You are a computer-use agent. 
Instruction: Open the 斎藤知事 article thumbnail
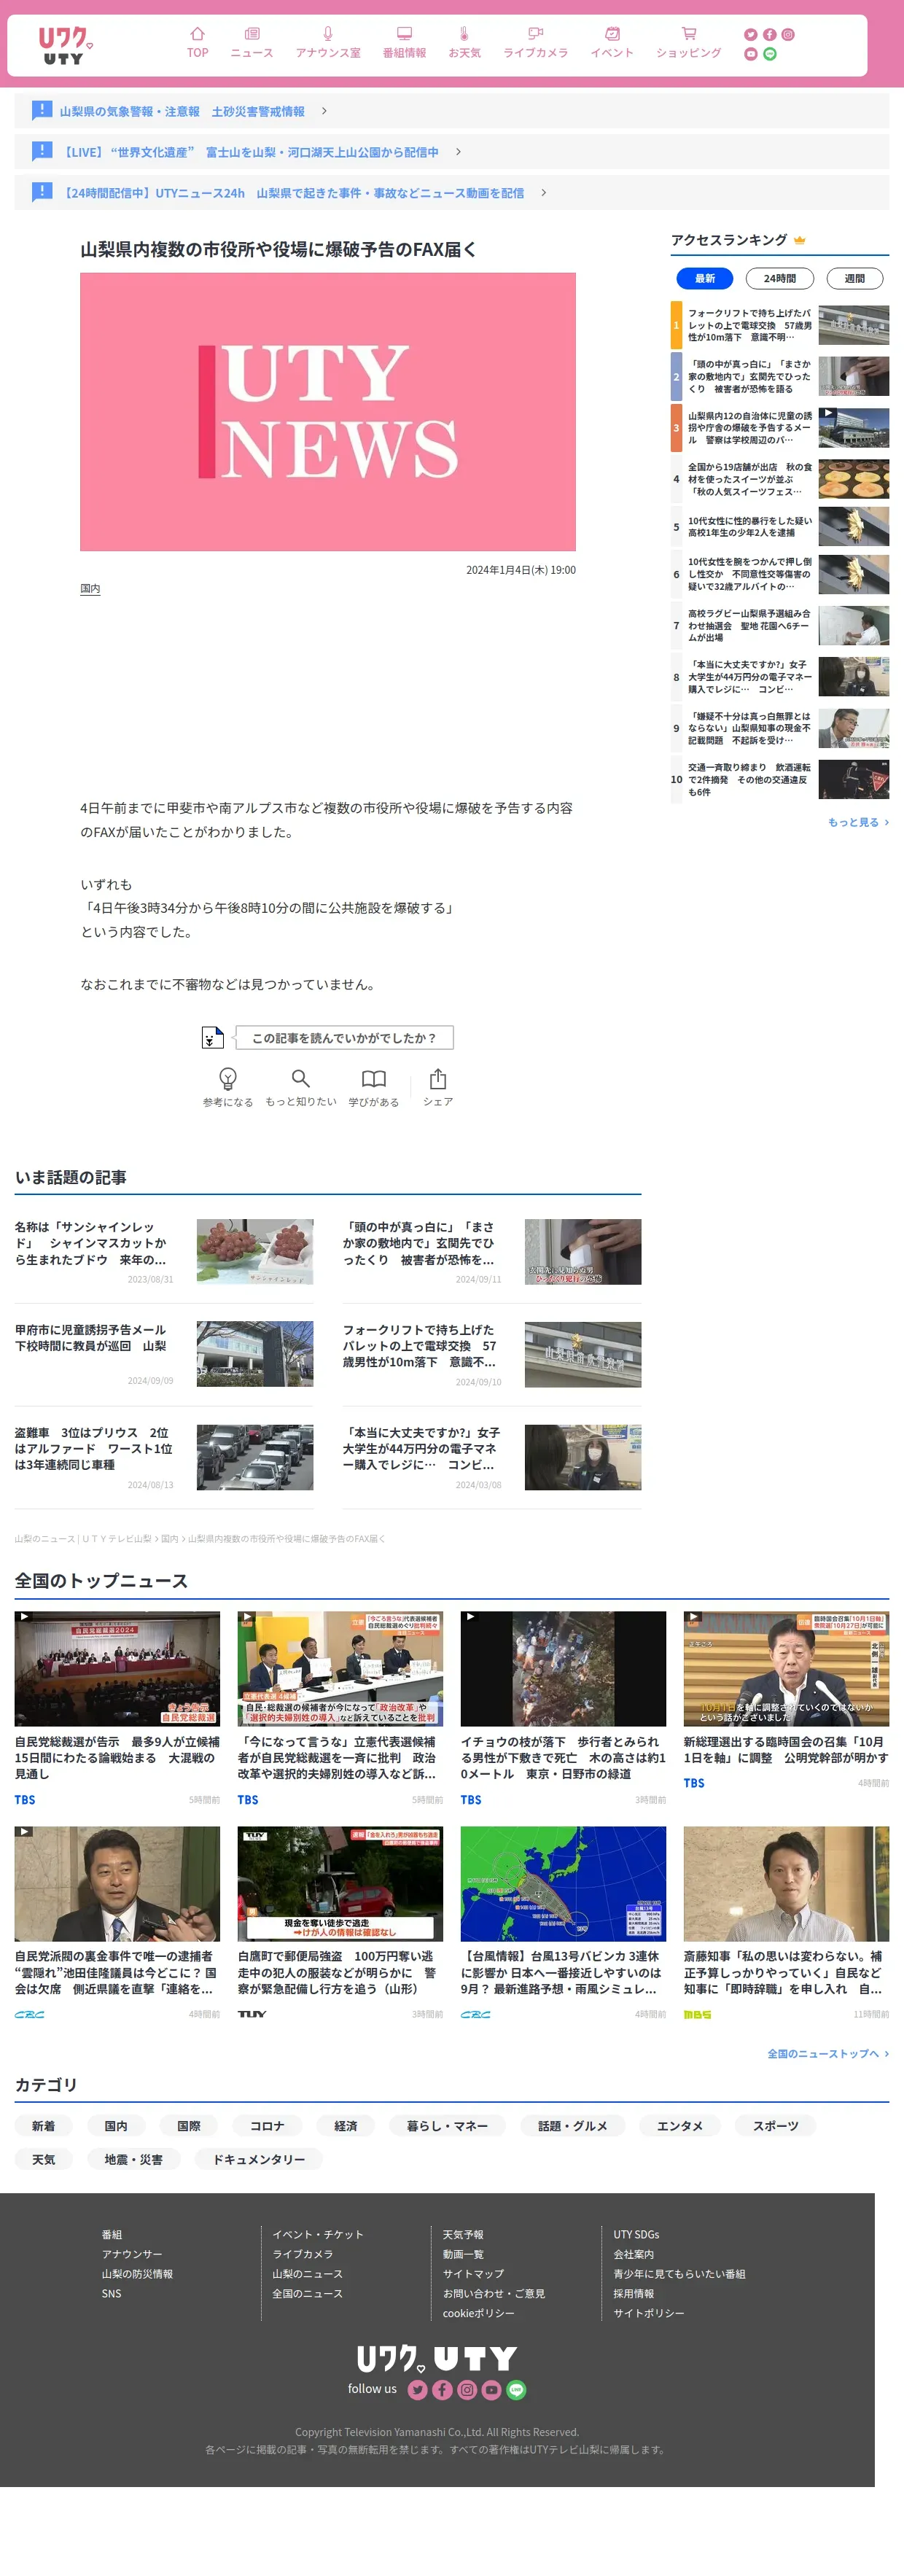(x=786, y=1884)
